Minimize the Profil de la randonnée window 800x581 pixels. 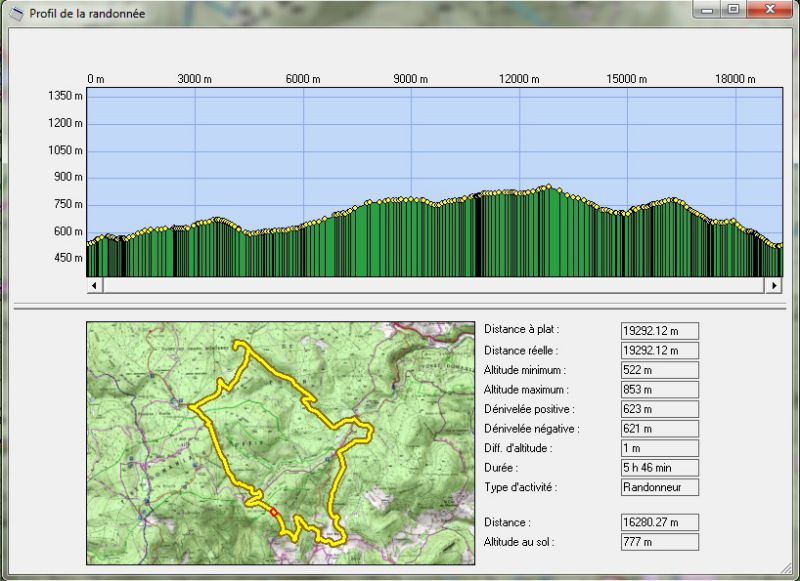point(707,9)
